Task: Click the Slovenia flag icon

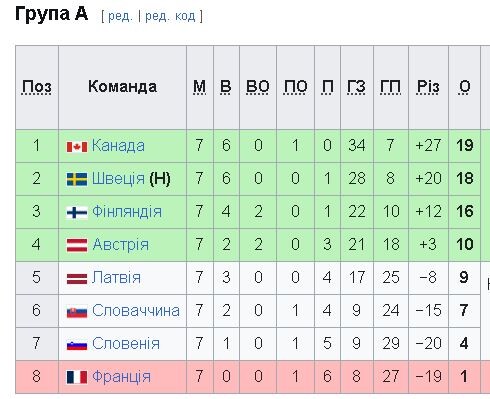Action: point(77,344)
